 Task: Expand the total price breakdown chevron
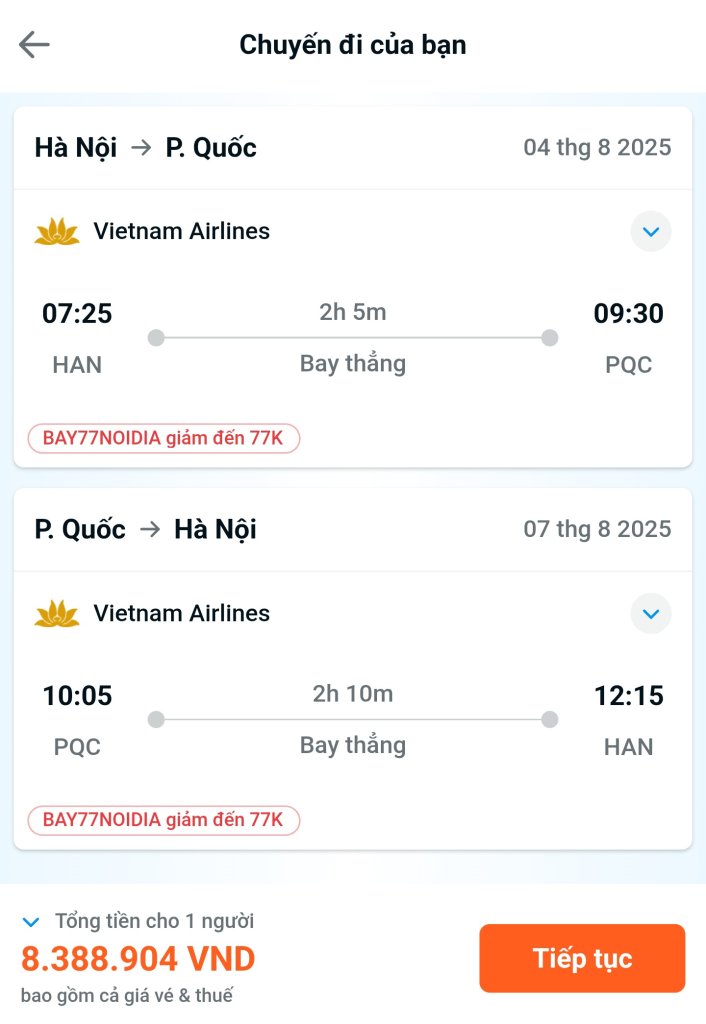click(31, 921)
